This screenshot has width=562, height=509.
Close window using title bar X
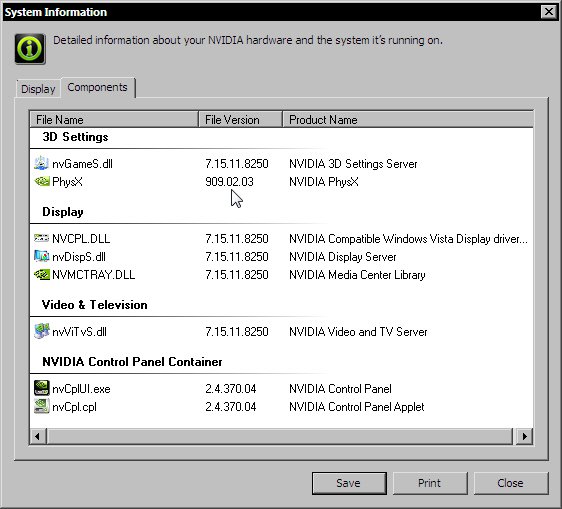pyautogui.click(x=549, y=12)
